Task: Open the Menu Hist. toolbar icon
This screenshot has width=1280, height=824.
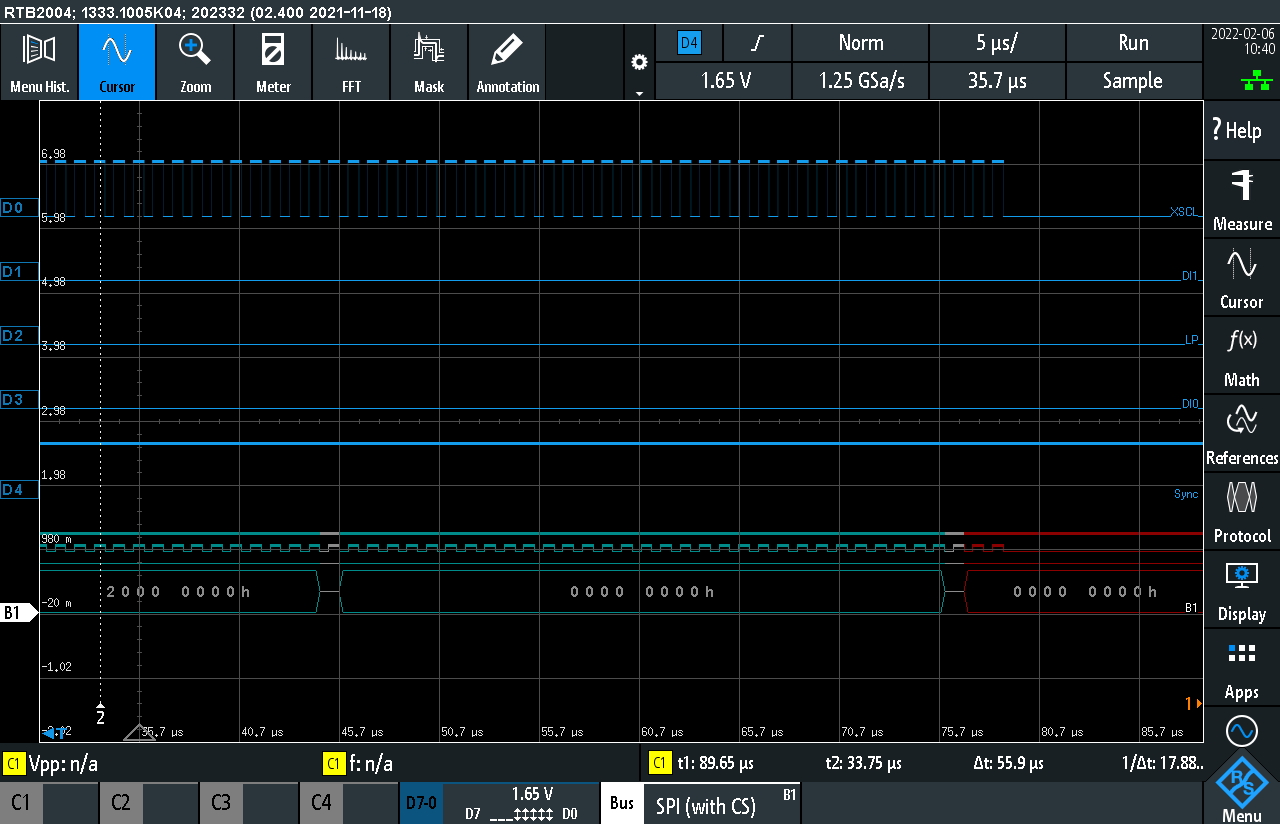Action: tap(39, 62)
